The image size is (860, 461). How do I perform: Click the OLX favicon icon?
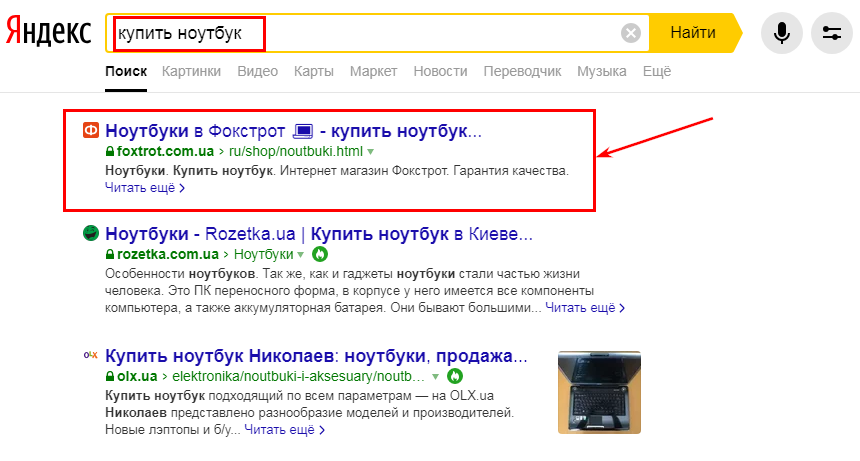click(90, 355)
